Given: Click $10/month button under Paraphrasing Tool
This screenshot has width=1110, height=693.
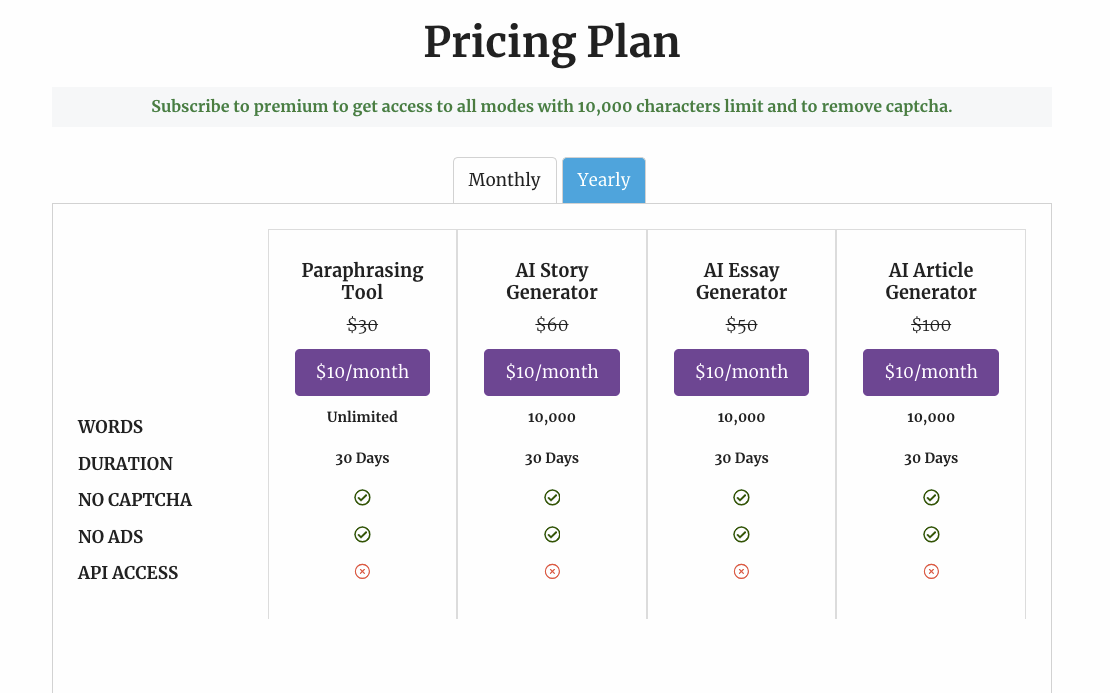Looking at the screenshot, I should [x=362, y=372].
